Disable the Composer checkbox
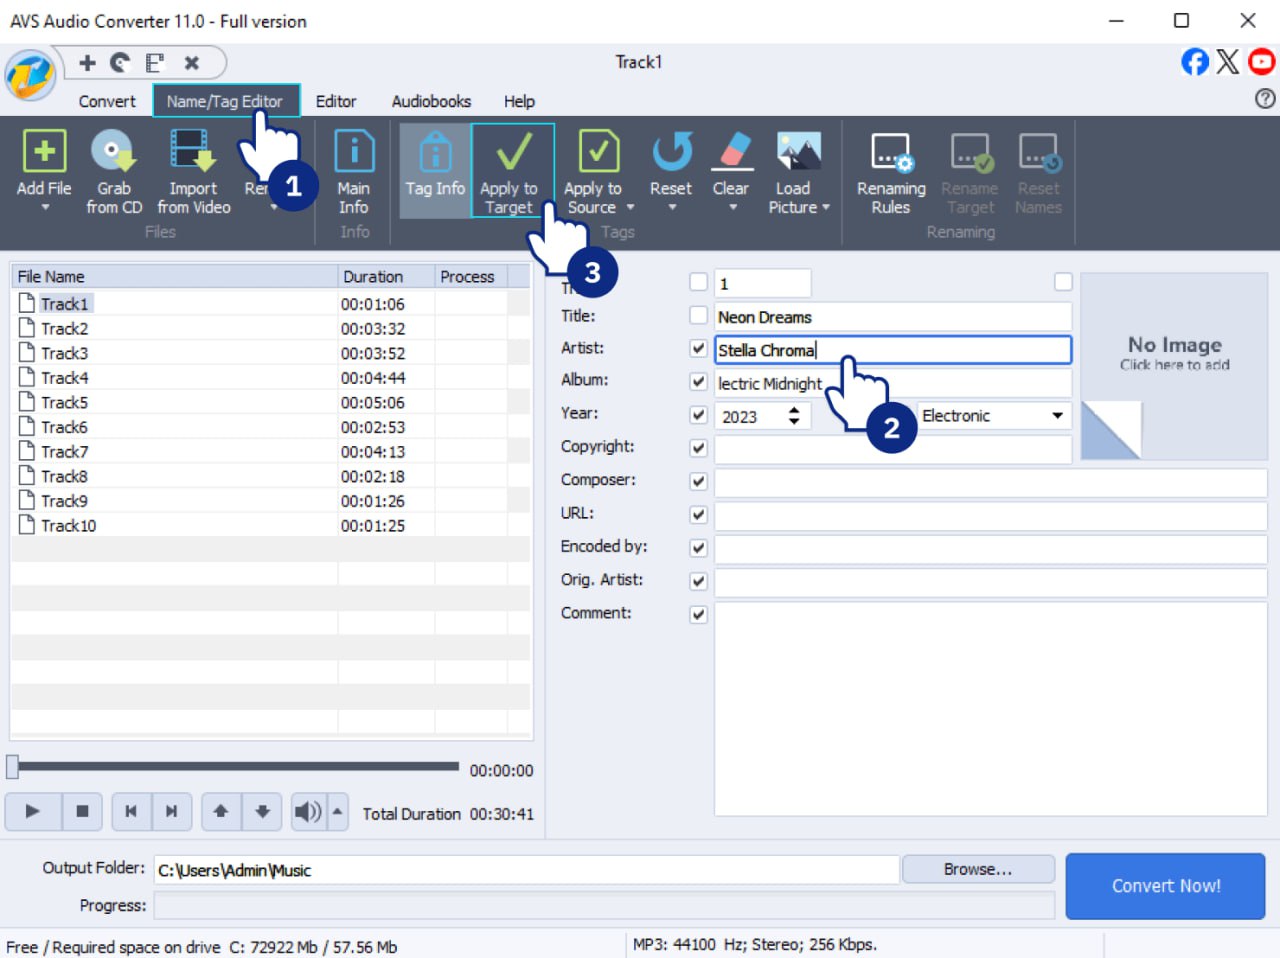 (x=698, y=481)
